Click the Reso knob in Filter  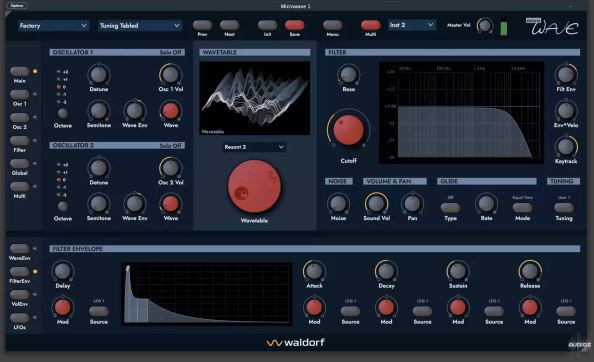click(348, 75)
